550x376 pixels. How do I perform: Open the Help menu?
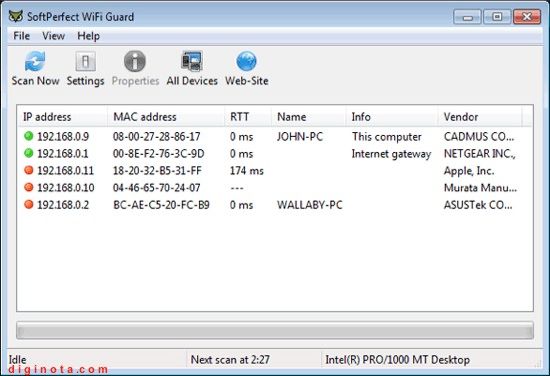point(88,36)
